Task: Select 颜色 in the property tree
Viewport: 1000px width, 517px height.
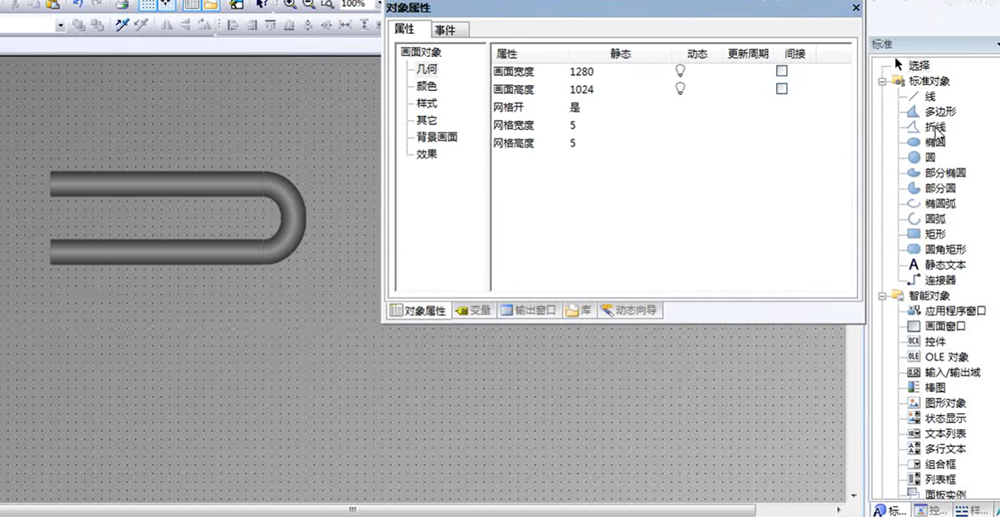Action: point(427,86)
